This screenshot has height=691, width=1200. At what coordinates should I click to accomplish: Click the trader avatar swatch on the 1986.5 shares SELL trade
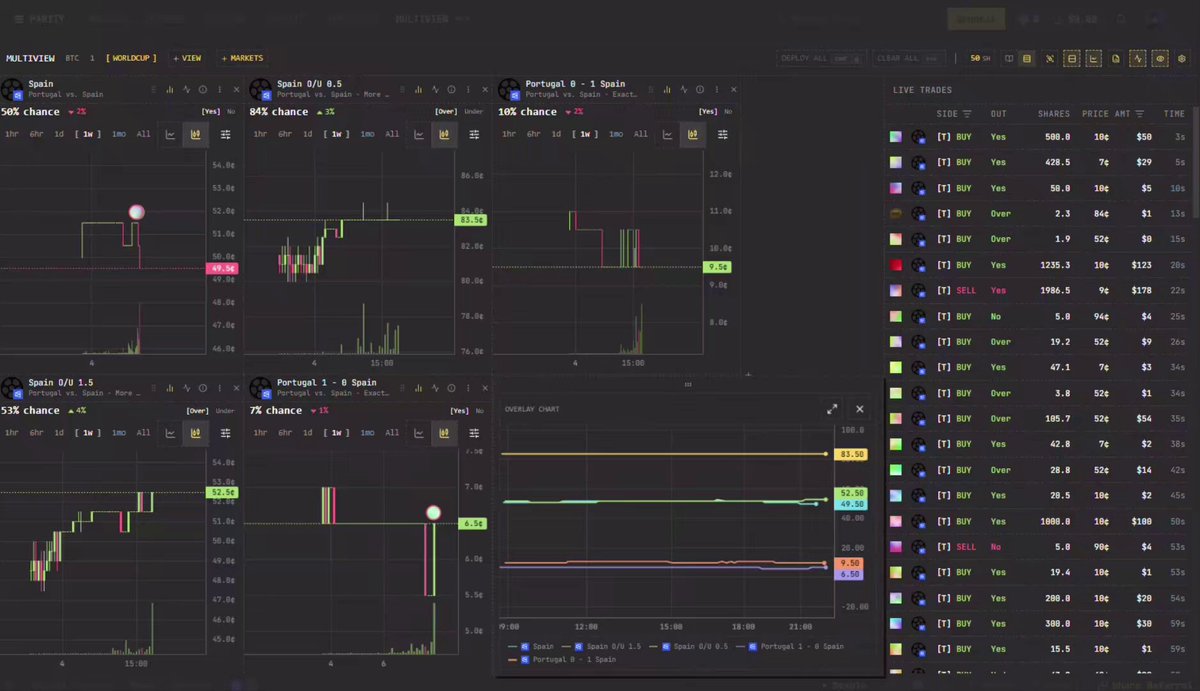click(x=896, y=290)
